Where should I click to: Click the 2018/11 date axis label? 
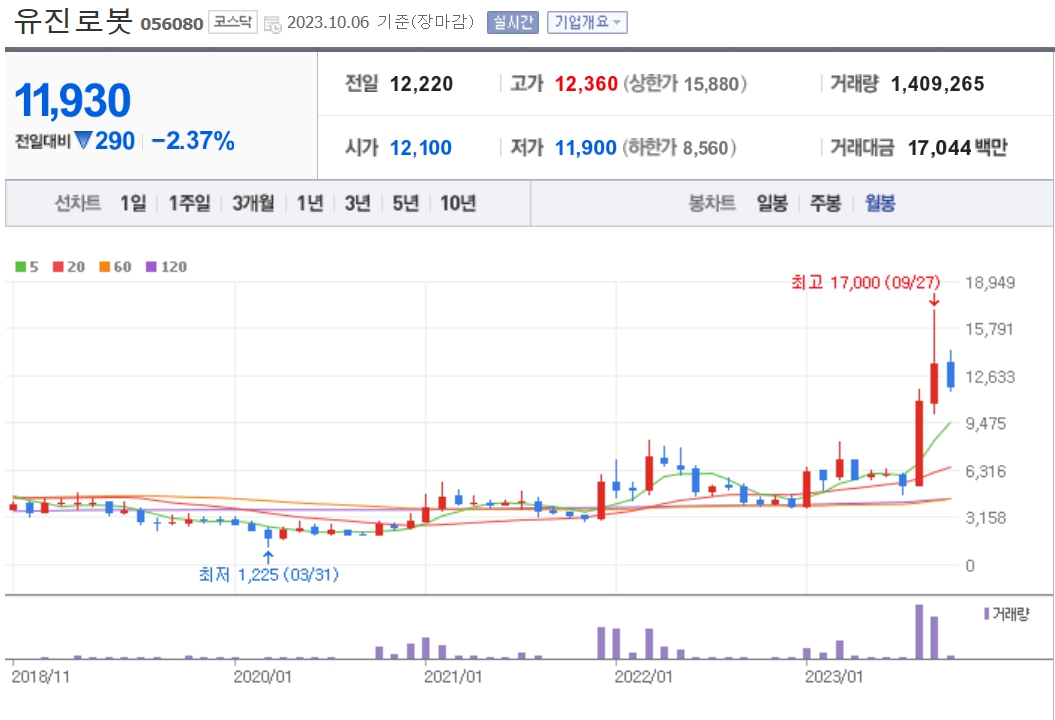pos(40,677)
